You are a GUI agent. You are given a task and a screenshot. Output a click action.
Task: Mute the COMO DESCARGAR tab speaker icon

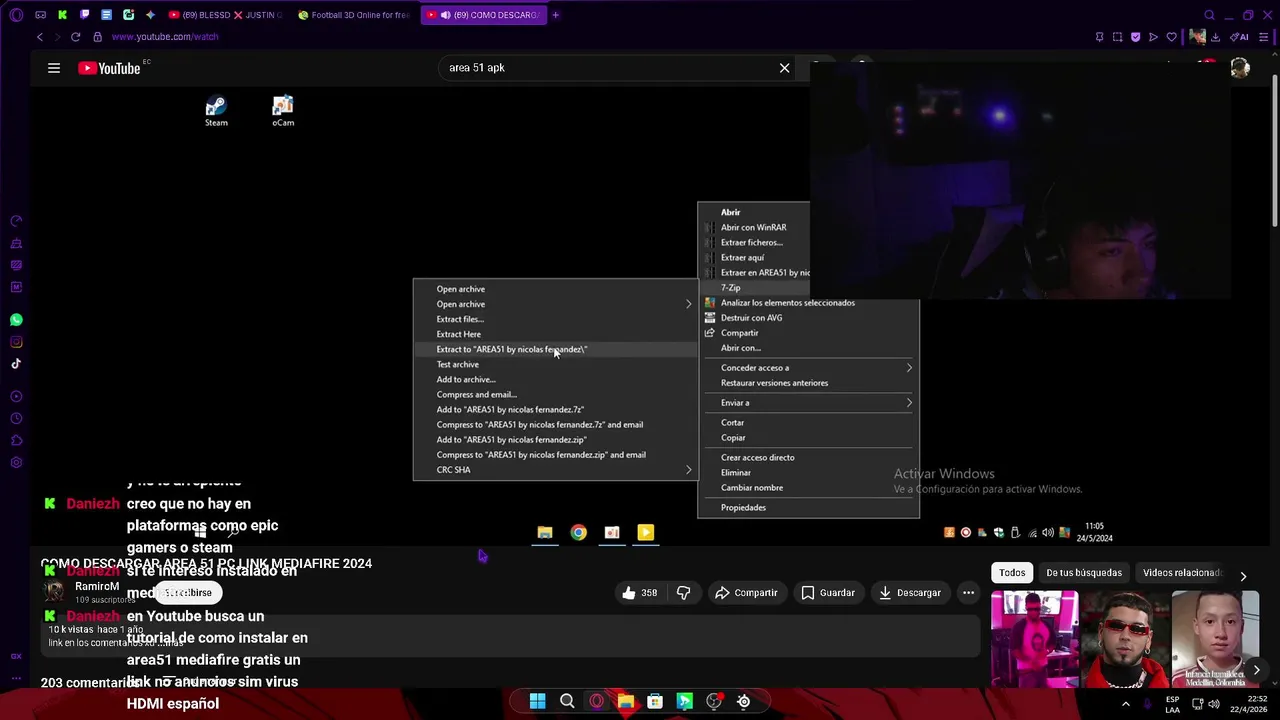point(445,15)
